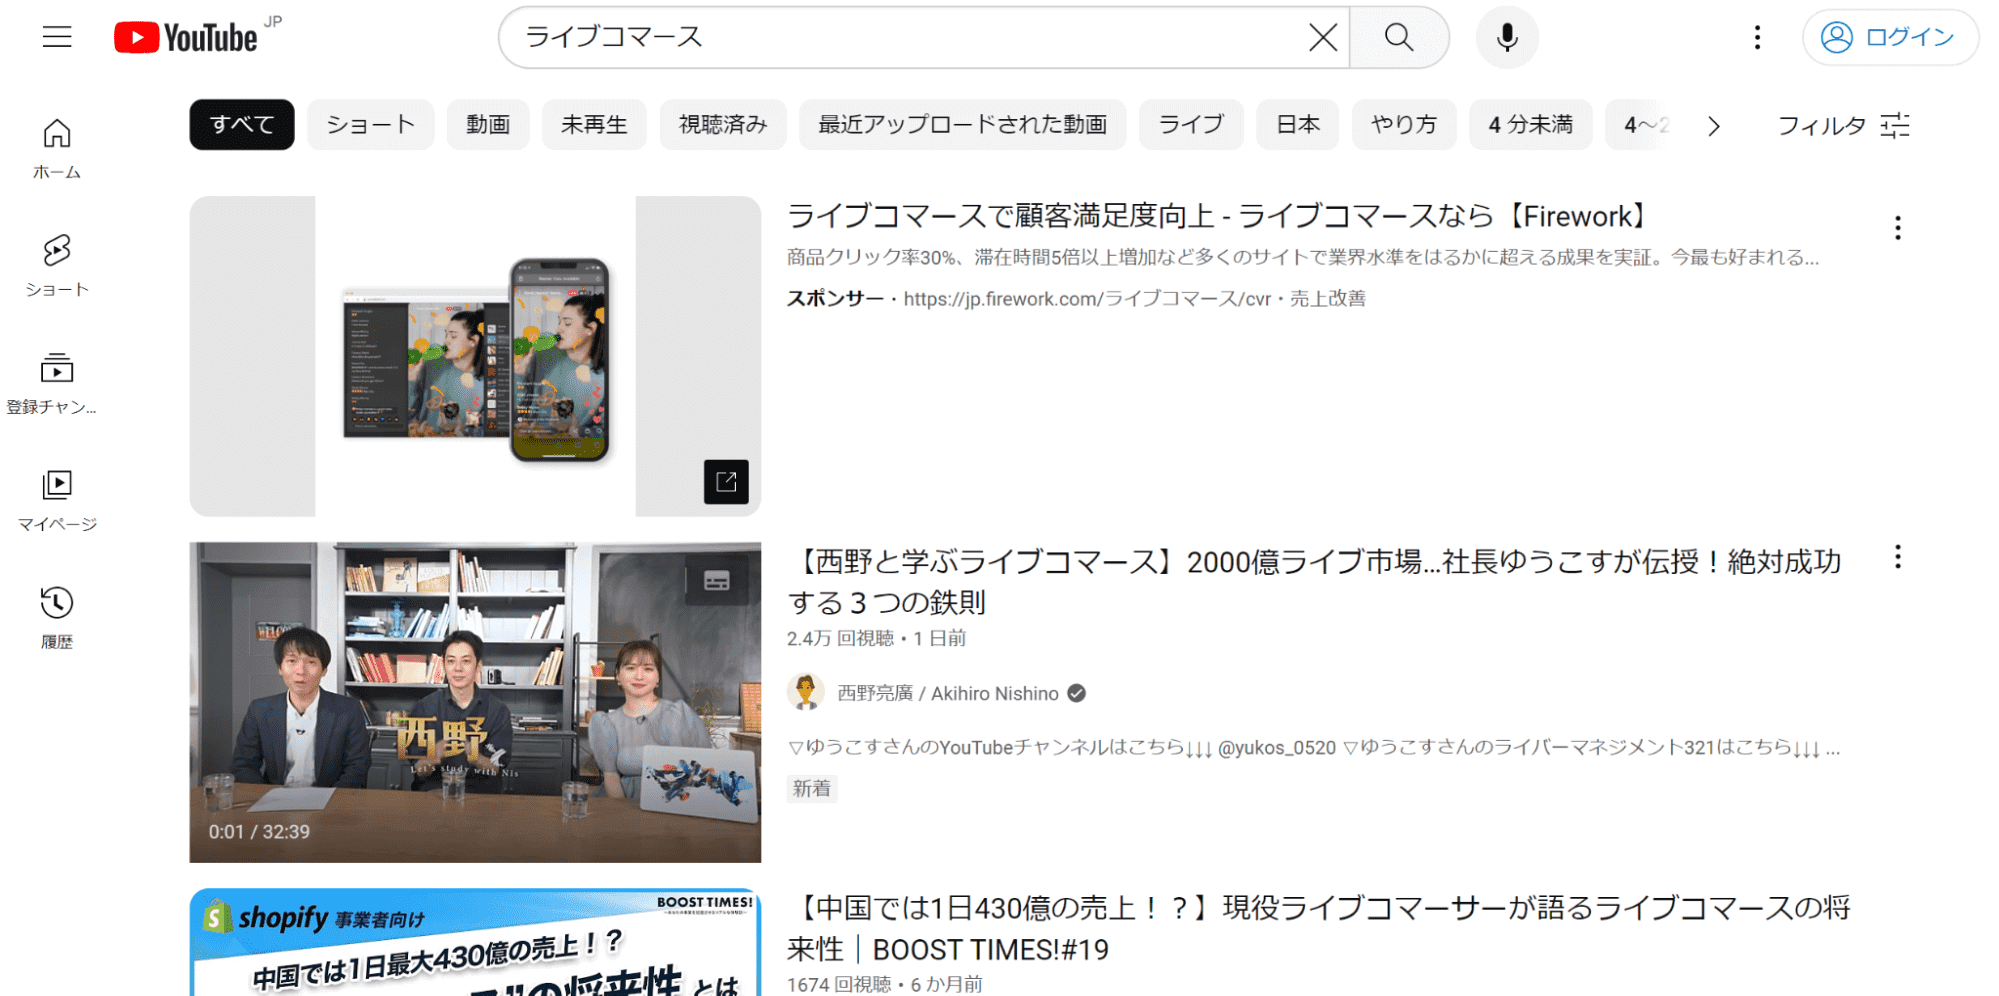
Task: Click the 新着 badge
Action: (x=812, y=788)
